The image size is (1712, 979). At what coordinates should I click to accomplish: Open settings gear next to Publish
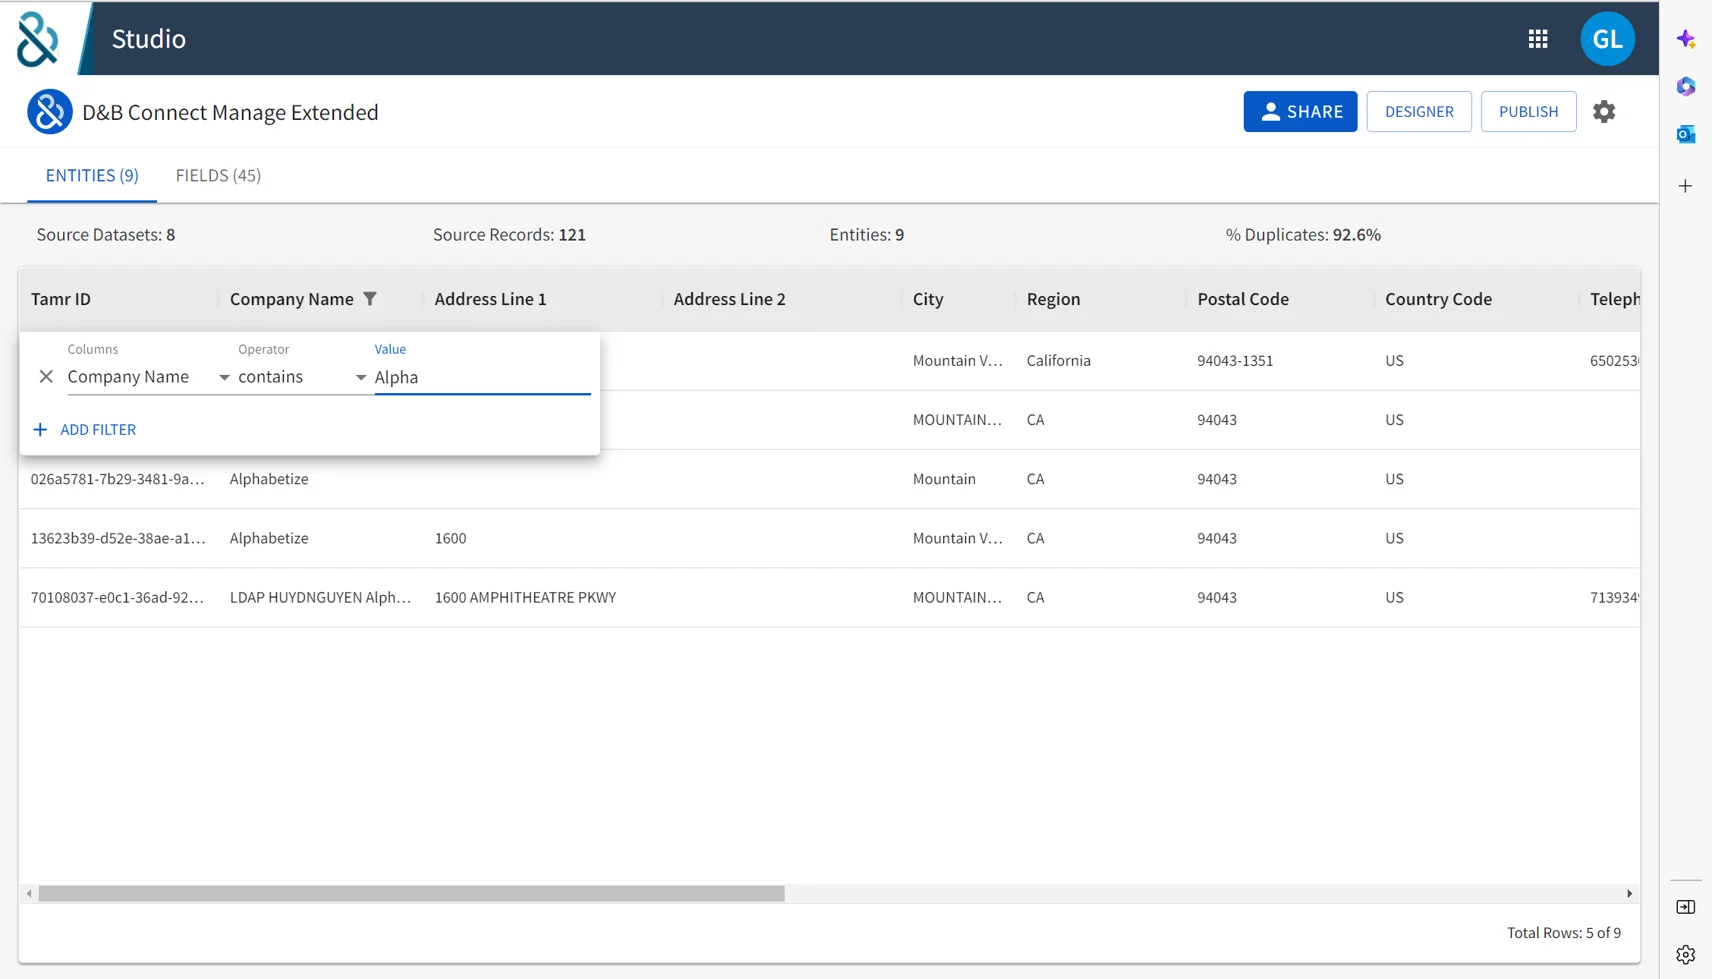[1604, 112]
